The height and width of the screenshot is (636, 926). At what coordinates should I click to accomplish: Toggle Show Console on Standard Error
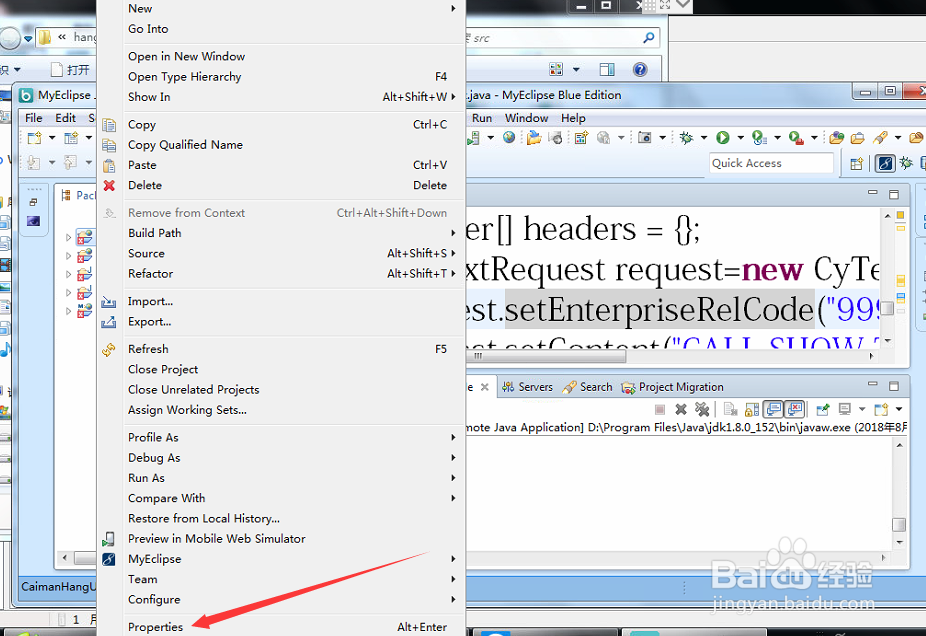click(795, 409)
